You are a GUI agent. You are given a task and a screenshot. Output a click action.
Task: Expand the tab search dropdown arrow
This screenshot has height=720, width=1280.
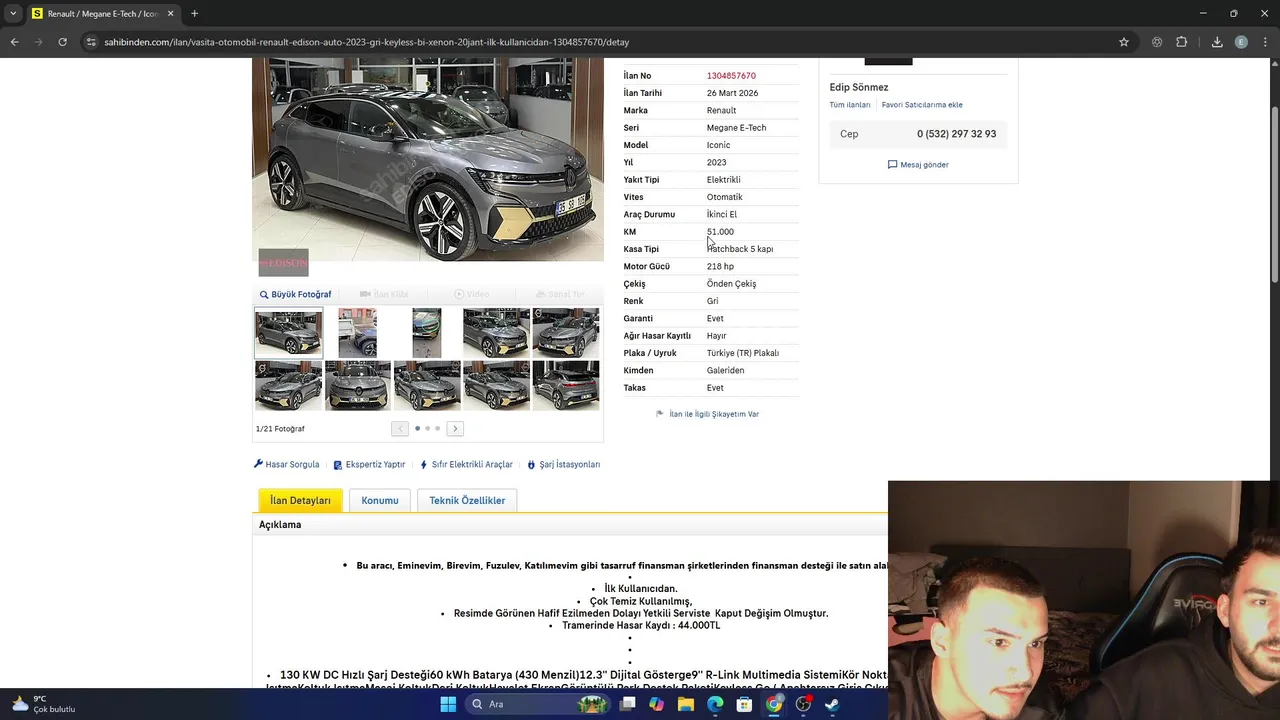point(13,14)
